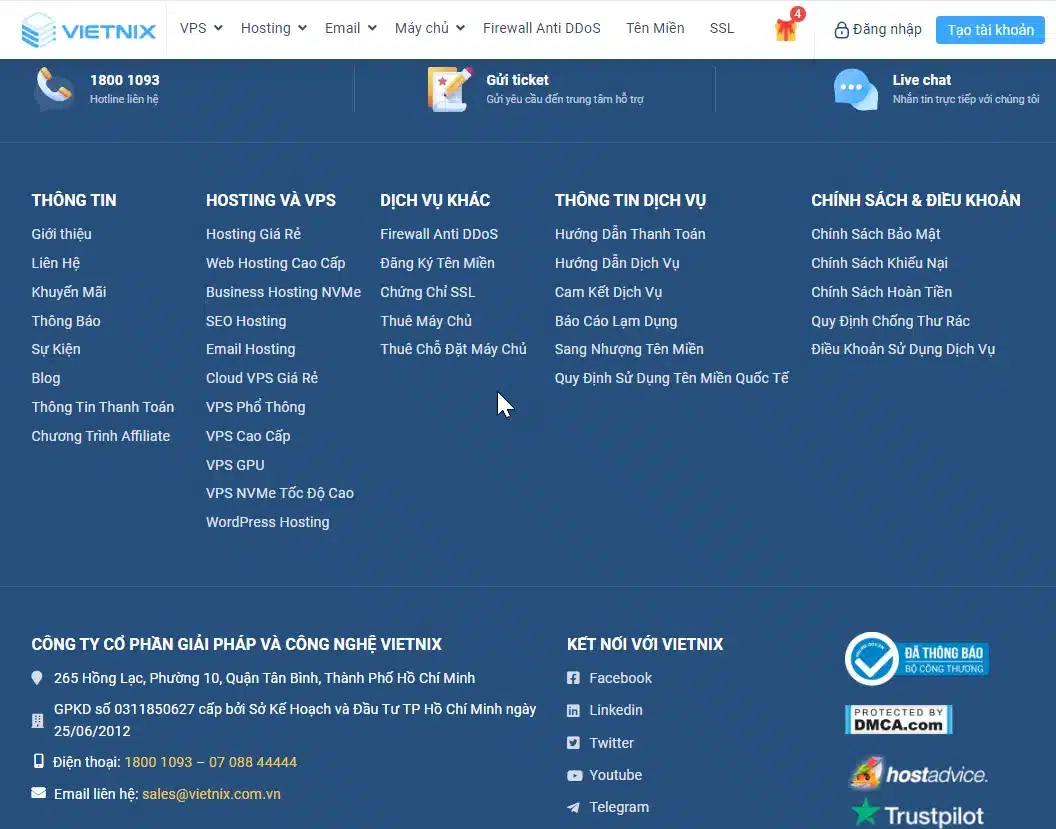Open Chương Trình Affiliate link
This screenshot has height=829, width=1056.
click(101, 436)
